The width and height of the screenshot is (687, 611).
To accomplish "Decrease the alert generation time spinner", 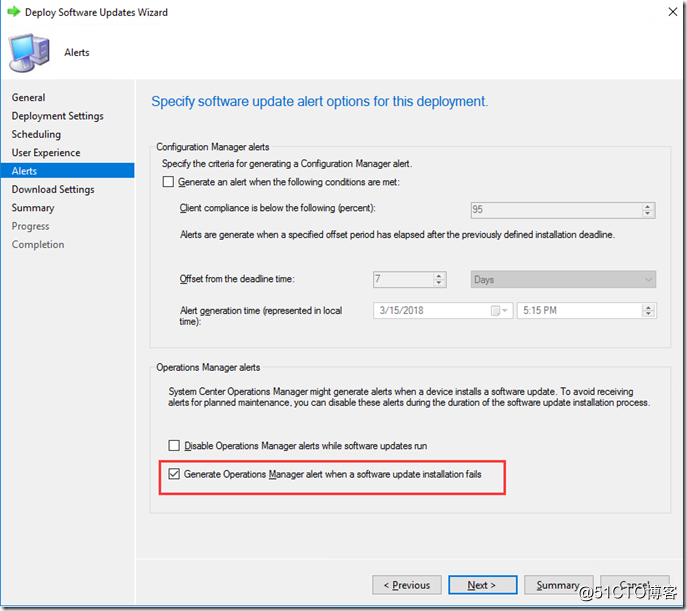I will 648,314.
